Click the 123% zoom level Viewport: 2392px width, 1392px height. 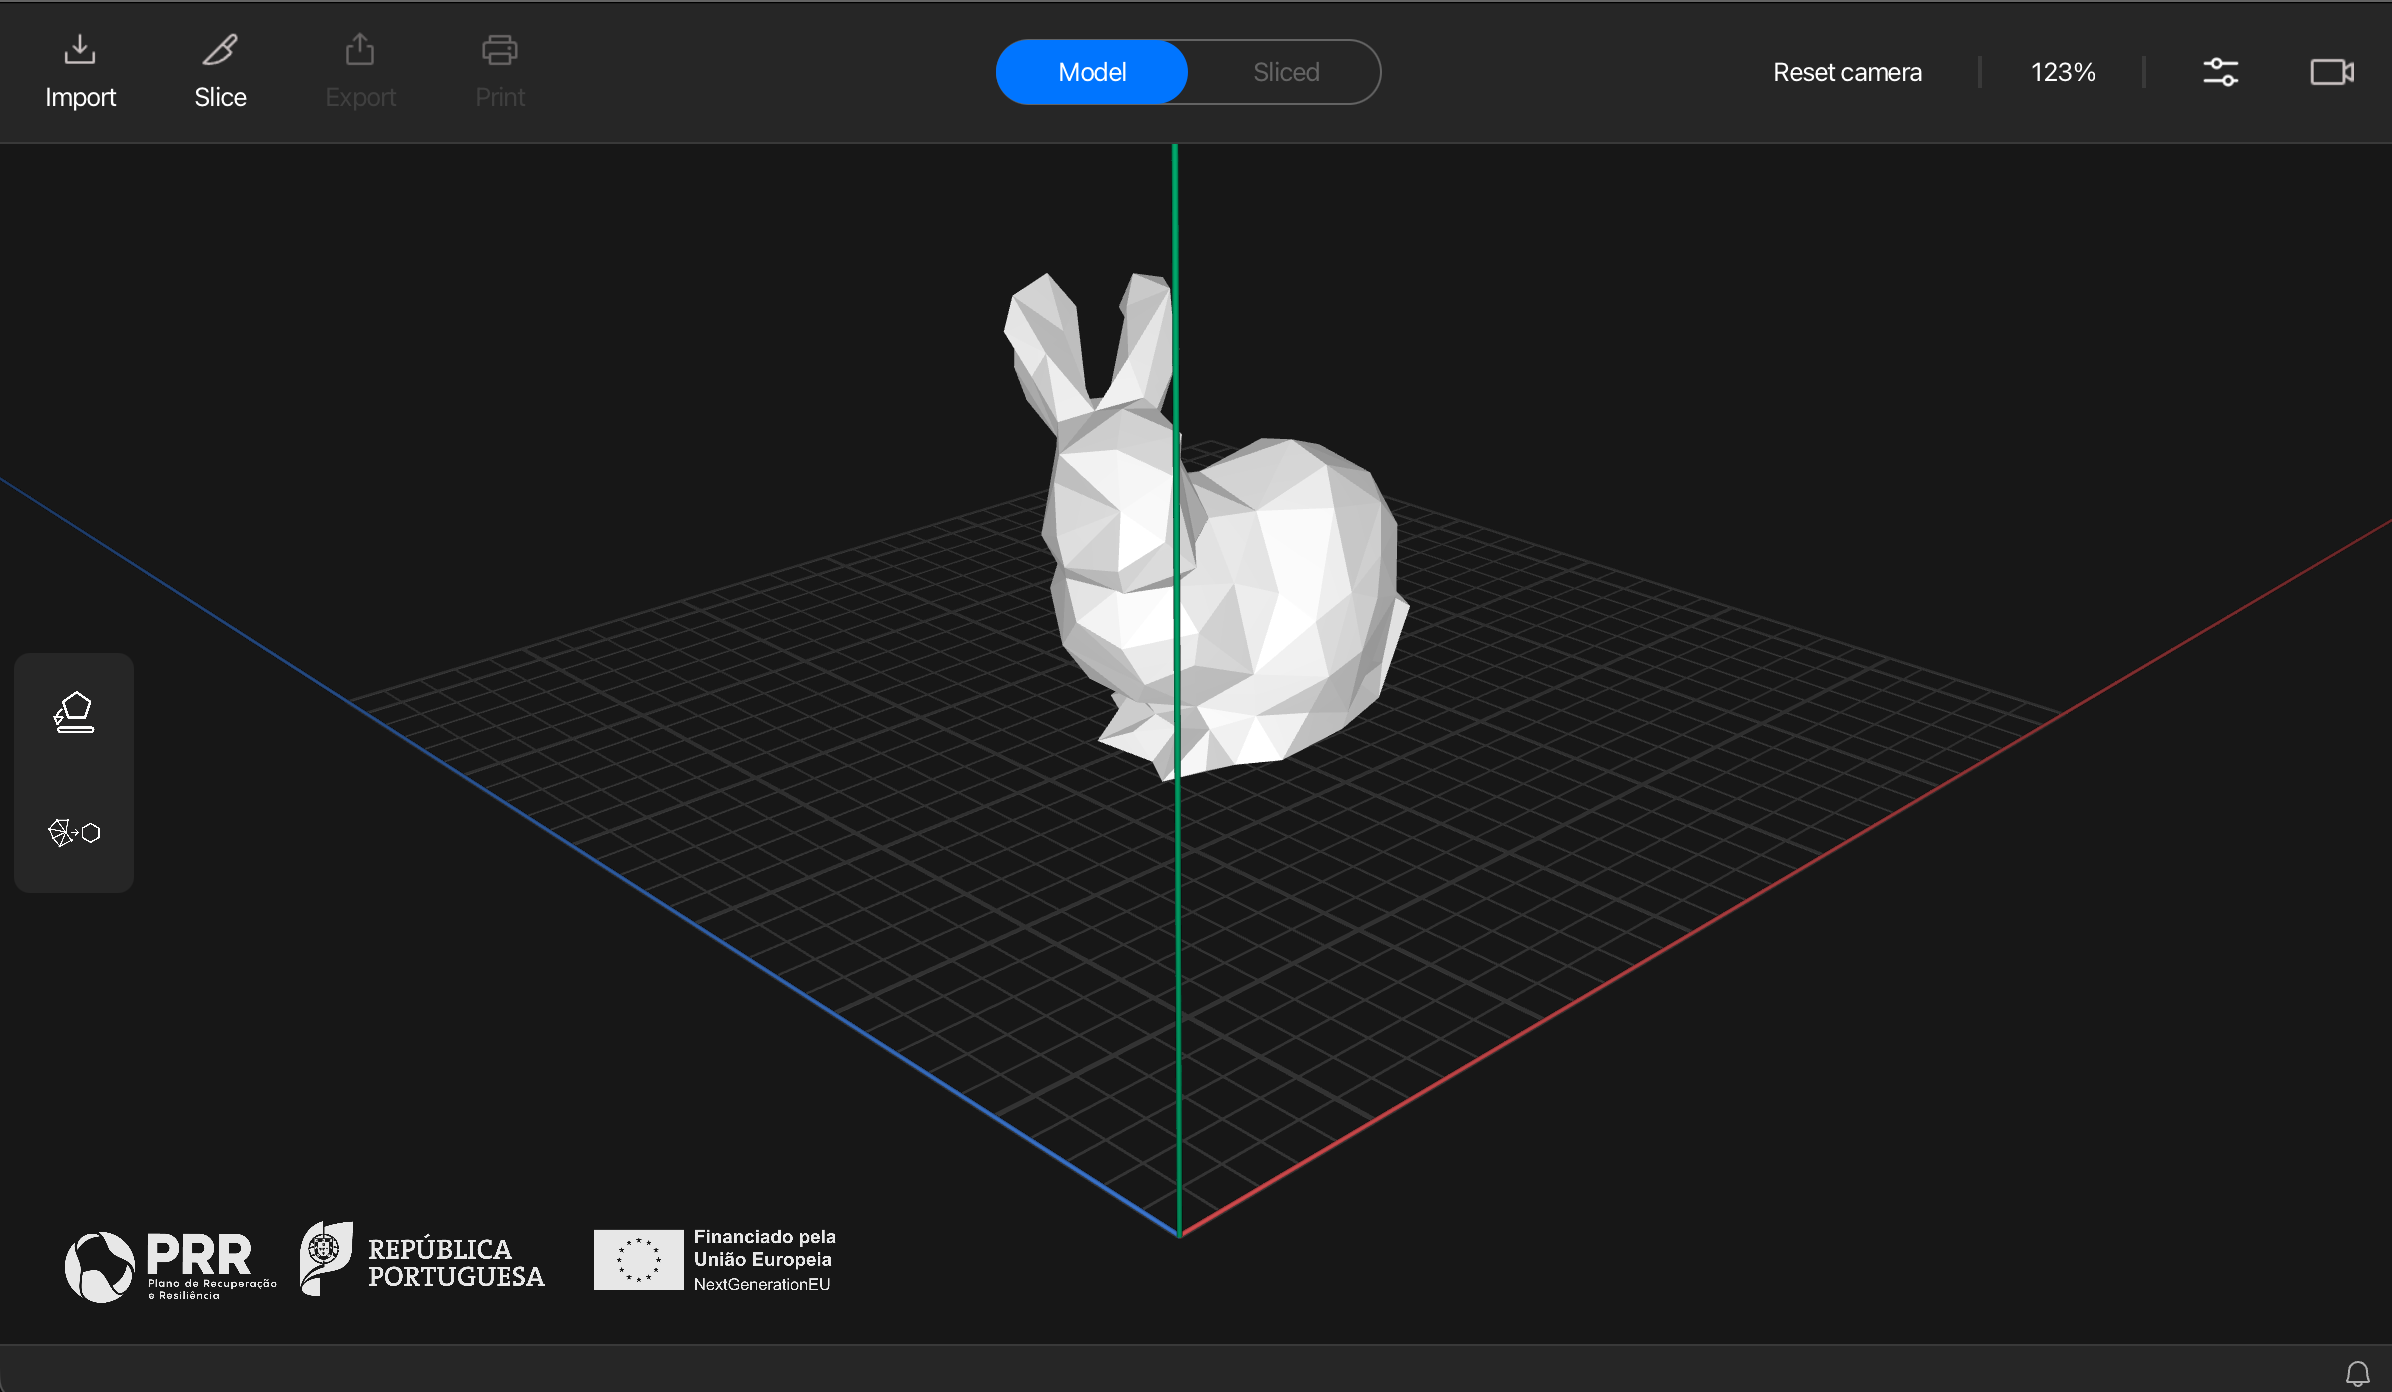click(x=2062, y=72)
